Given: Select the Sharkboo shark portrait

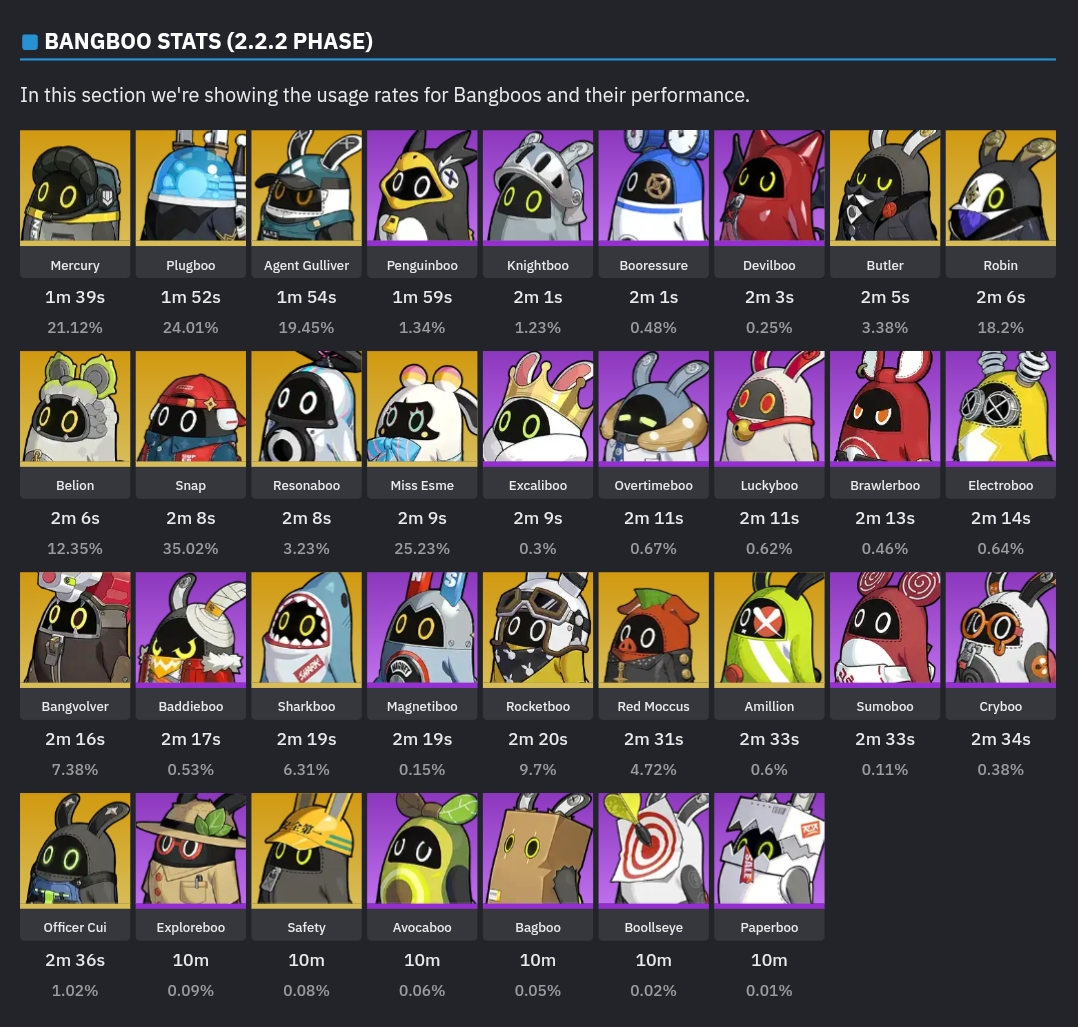Looking at the screenshot, I should pos(307,630).
